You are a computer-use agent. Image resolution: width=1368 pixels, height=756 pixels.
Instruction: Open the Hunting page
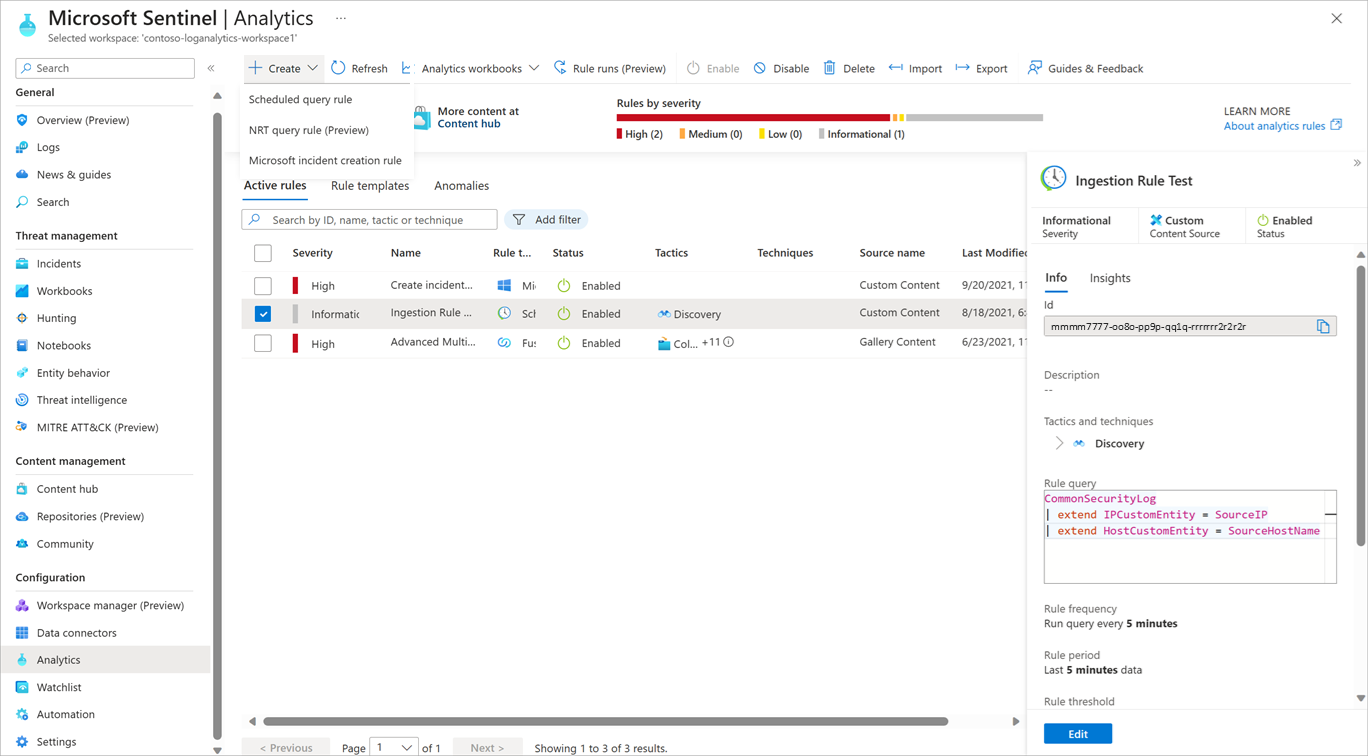coord(56,318)
